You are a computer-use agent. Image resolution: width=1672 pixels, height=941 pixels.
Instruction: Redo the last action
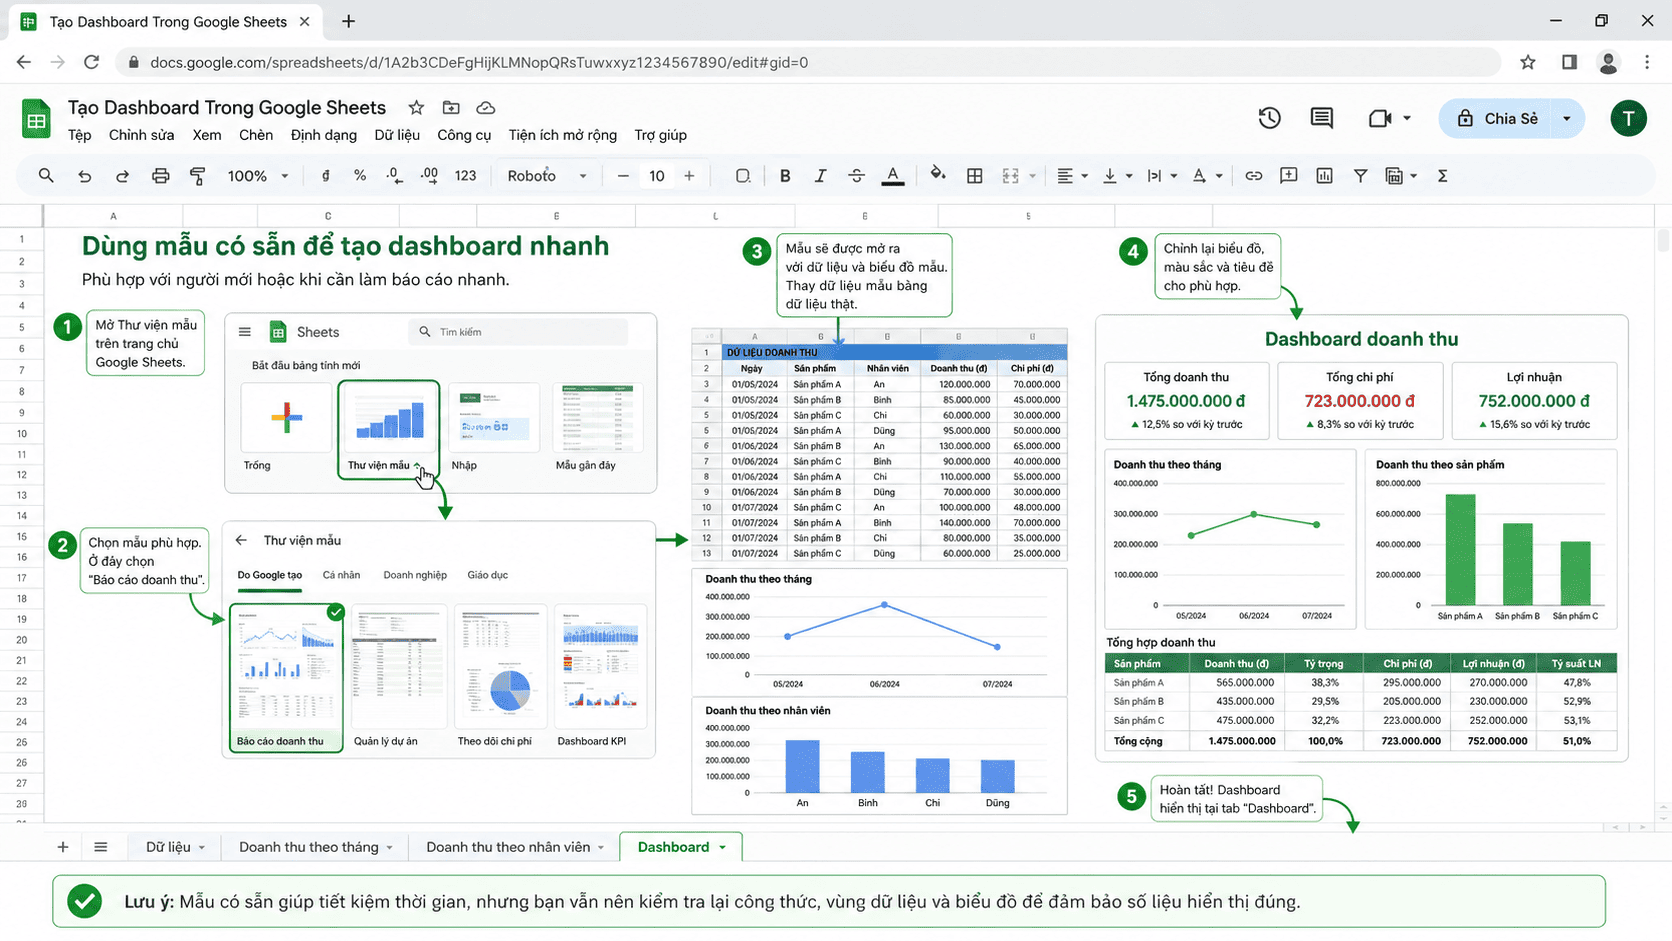pos(122,176)
